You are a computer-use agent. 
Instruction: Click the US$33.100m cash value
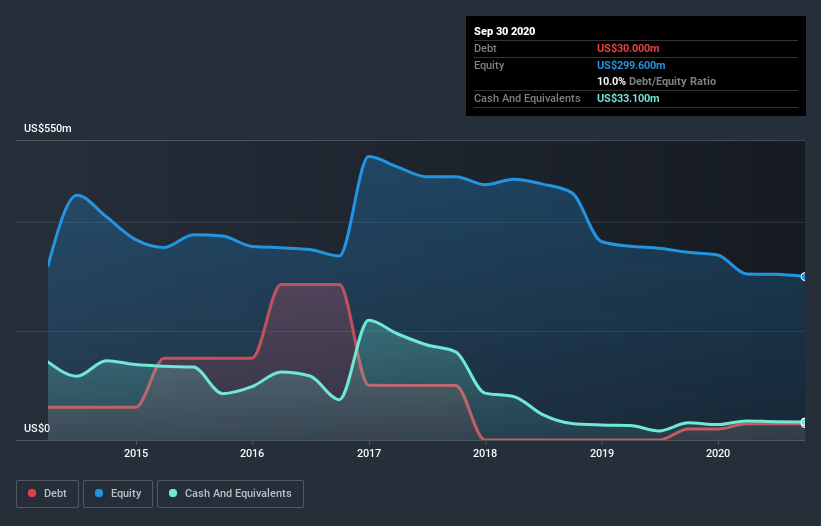(628, 98)
